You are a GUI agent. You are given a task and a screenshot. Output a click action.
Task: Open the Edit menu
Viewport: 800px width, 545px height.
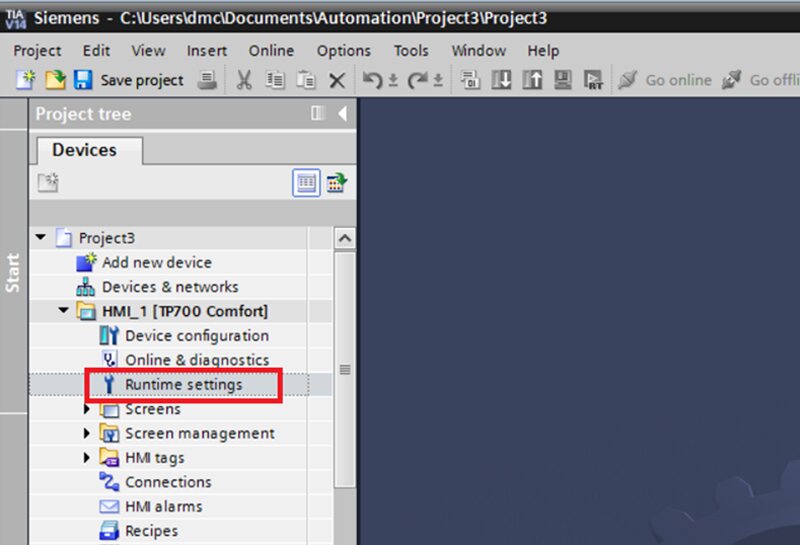96,51
